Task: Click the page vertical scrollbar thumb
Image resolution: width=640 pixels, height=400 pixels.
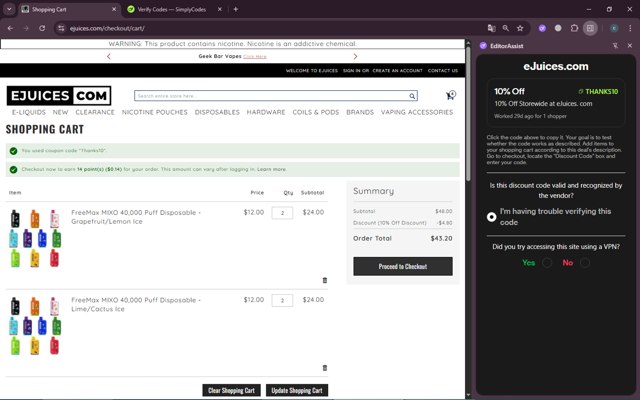Action: pos(468,112)
